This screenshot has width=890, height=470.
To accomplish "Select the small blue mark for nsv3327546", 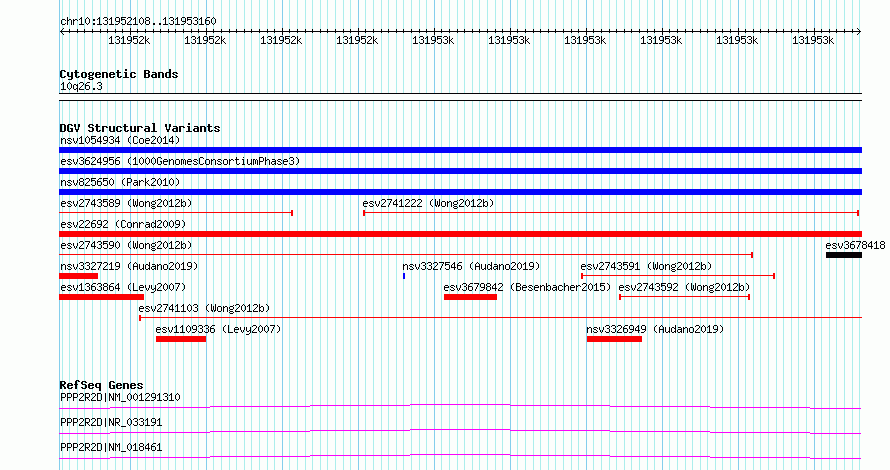I will coord(404,276).
